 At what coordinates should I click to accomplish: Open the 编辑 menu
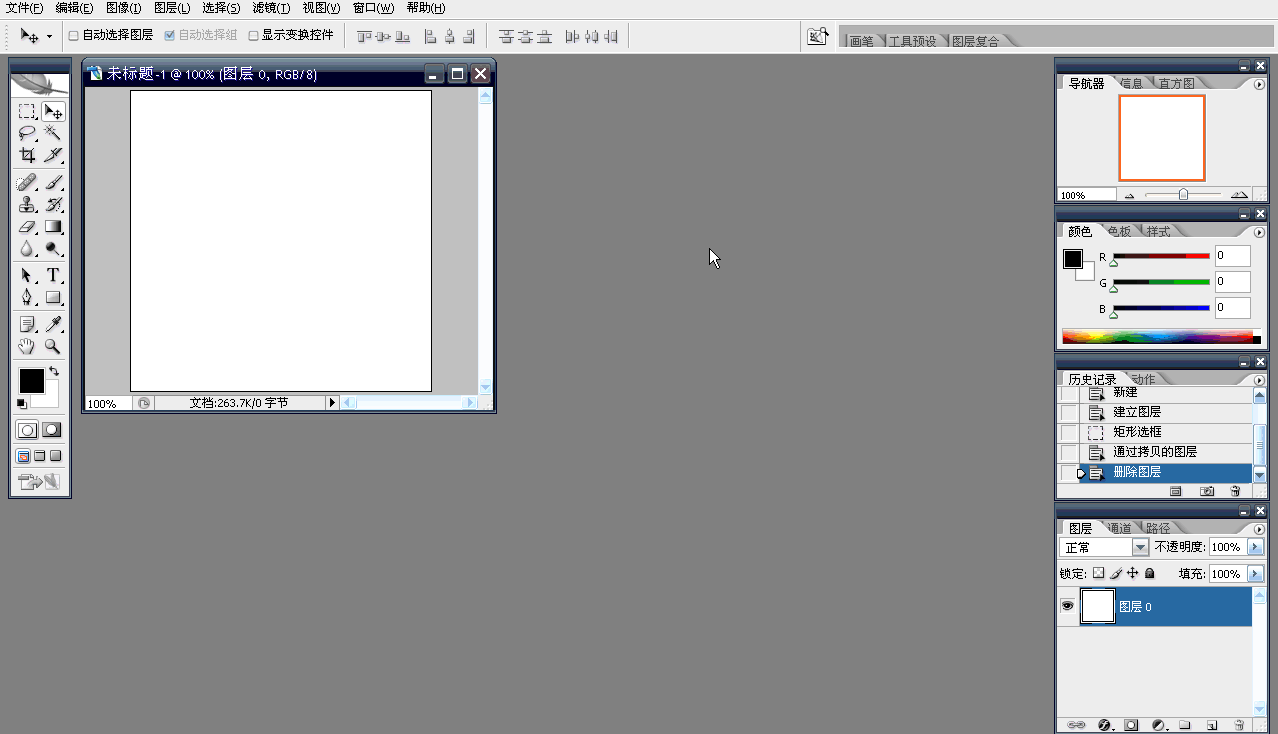point(74,8)
